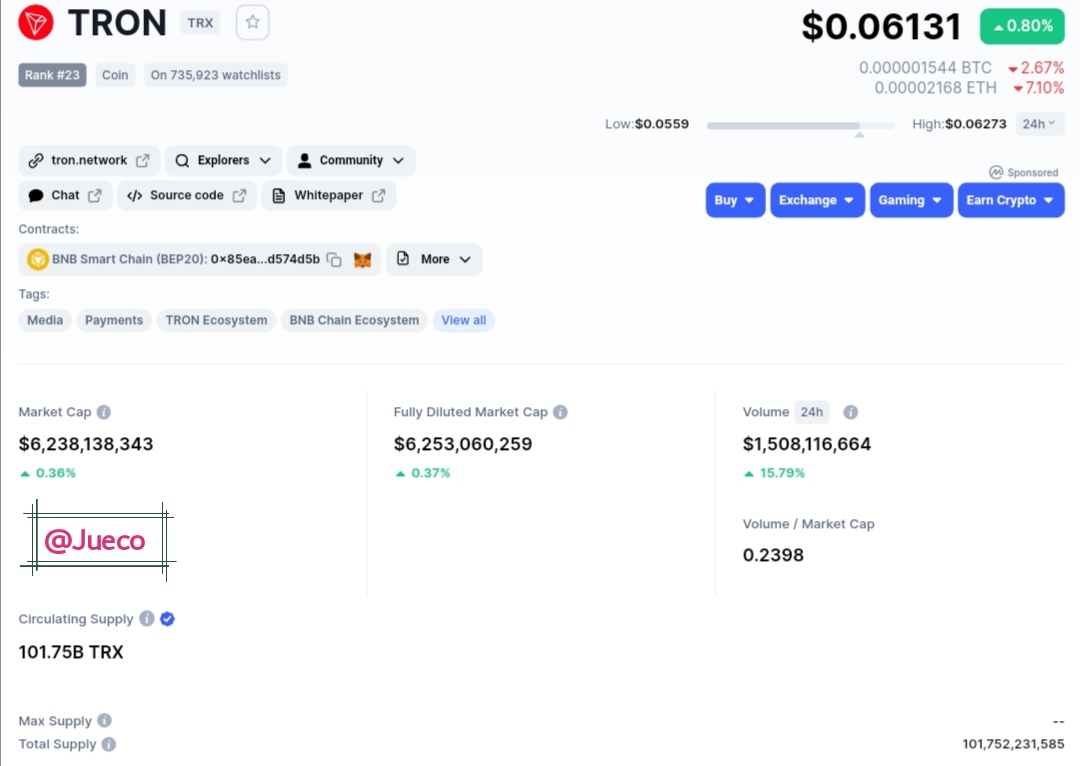Click the TRON logo icon
1080x766 pixels.
(36, 22)
